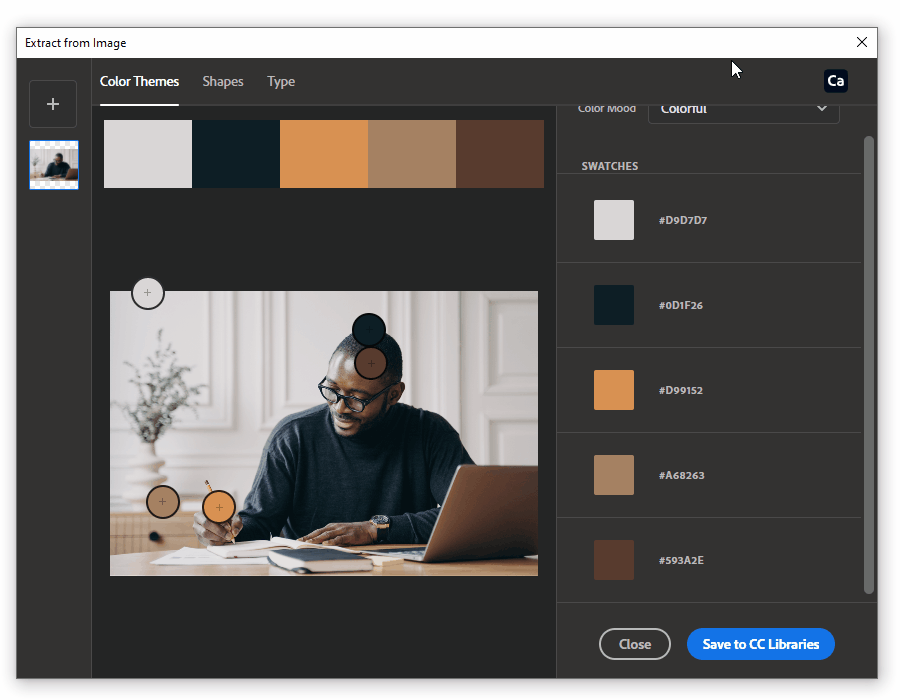The image size is (900, 700).
Task: Add a new image with plus button
Action: [53, 104]
